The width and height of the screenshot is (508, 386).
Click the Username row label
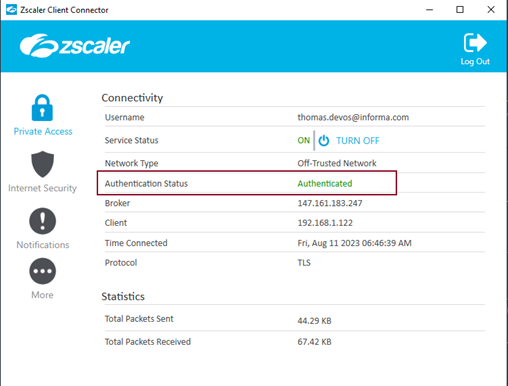coord(124,117)
